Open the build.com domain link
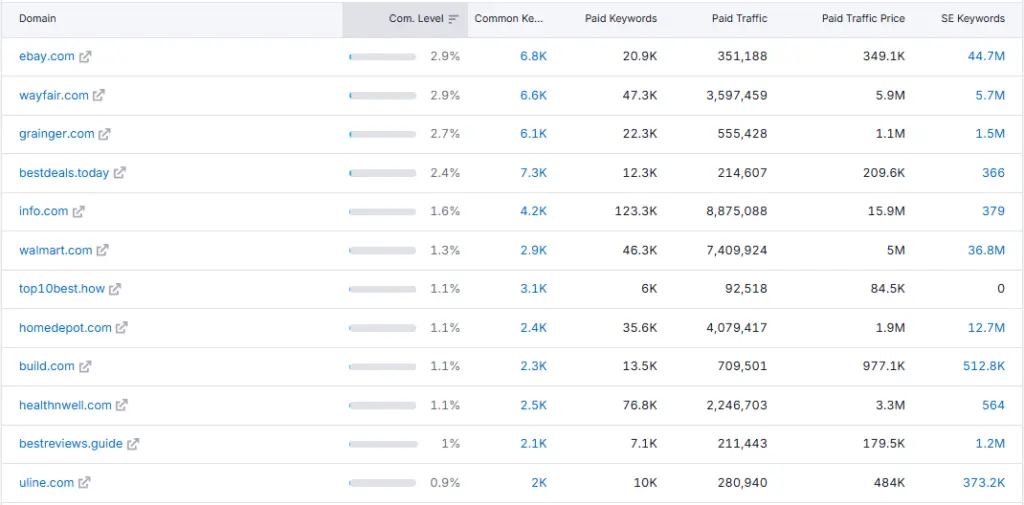 click(x=46, y=367)
